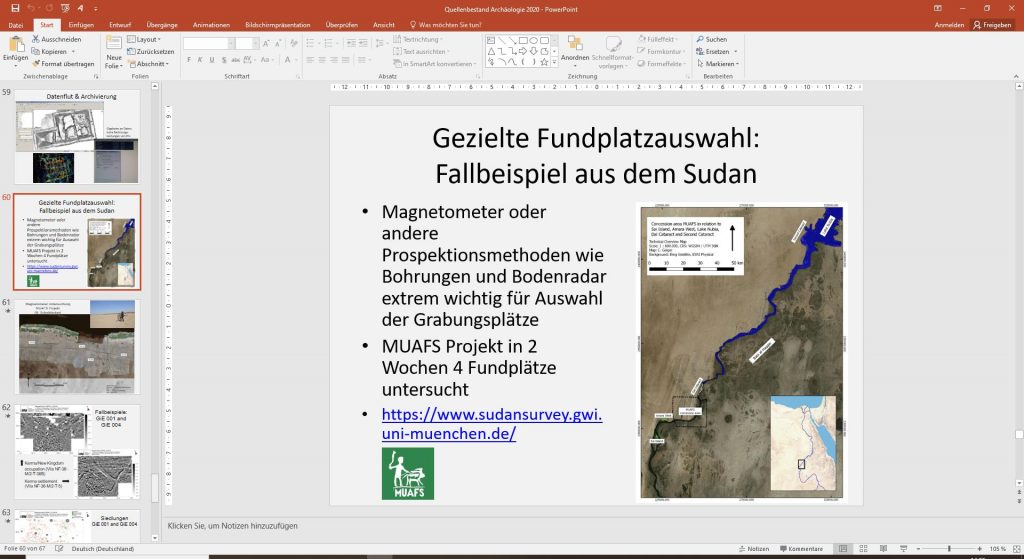The image size is (1024, 559).
Task: Click zoom in plus button
Action: pyautogui.click(x=979, y=549)
